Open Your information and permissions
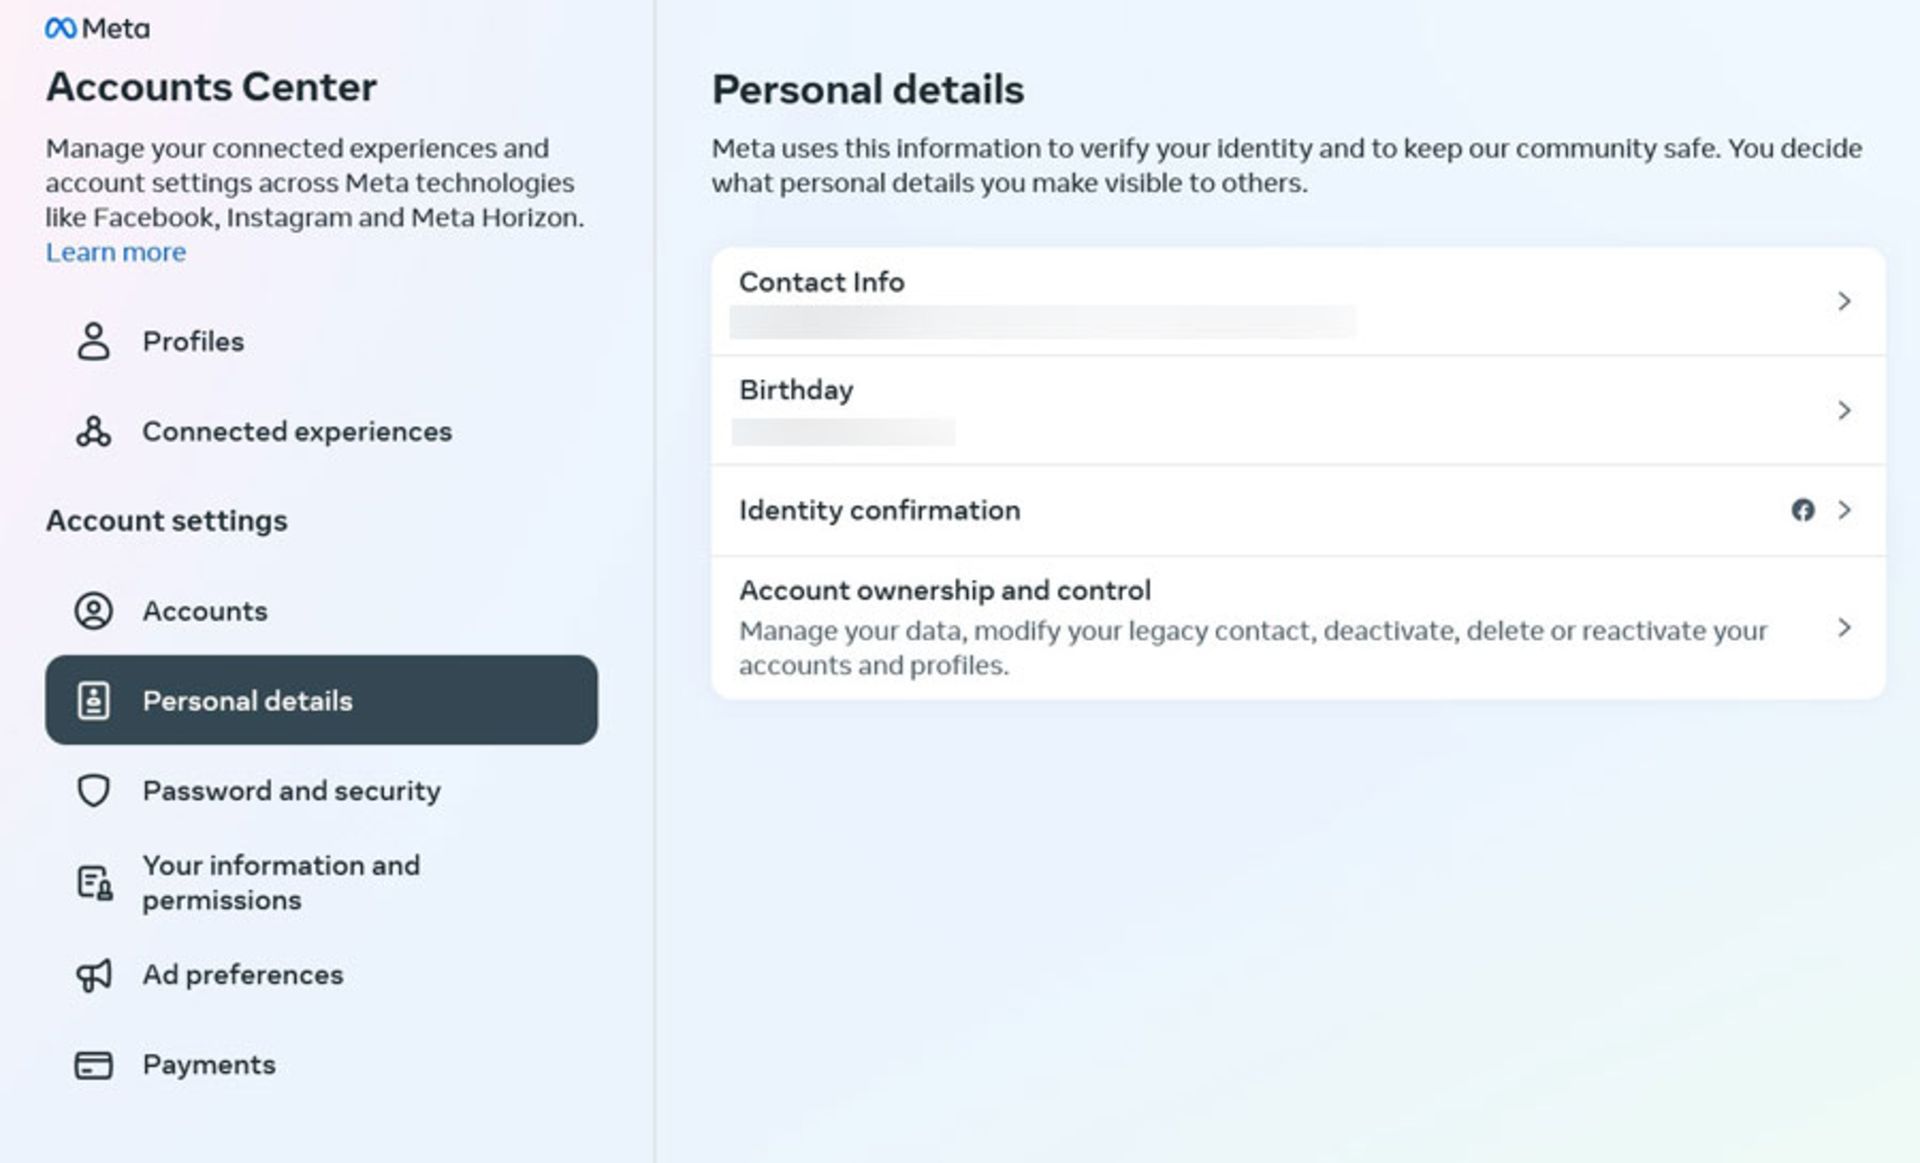Screen dimensions: 1920x1163 [x=321, y=883]
